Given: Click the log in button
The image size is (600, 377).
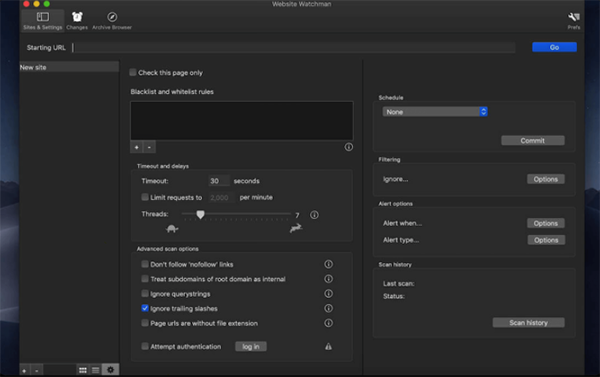Looking at the screenshot, I should tap(251, 346).
